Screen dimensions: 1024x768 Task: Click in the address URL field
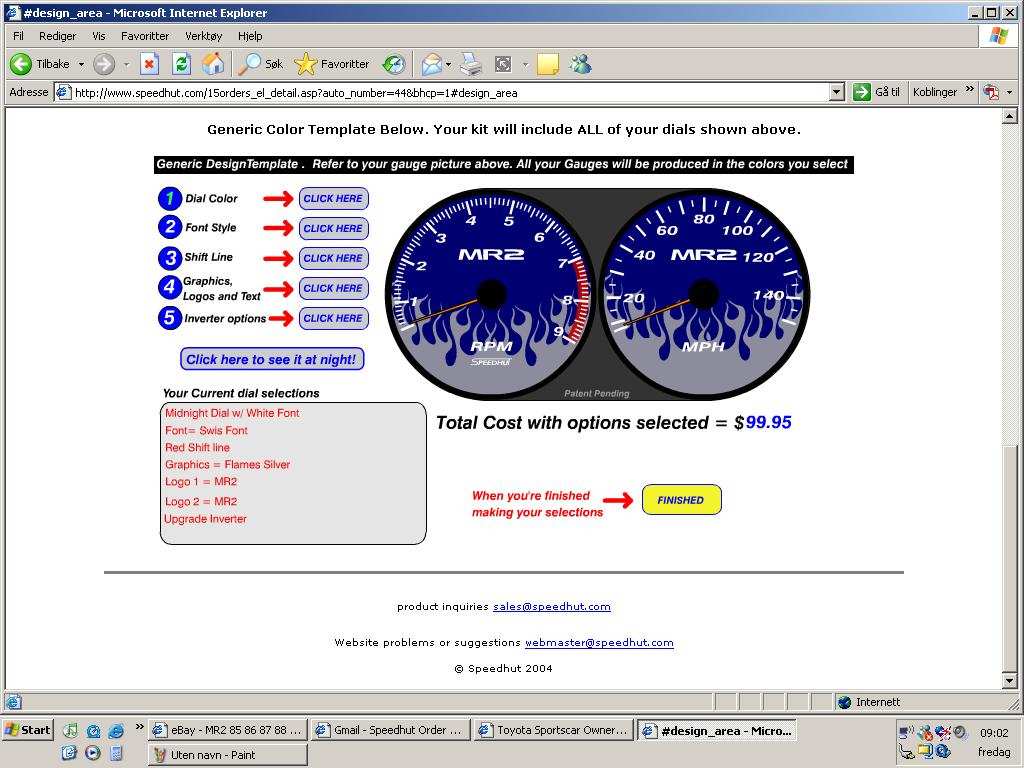(450, 92)
